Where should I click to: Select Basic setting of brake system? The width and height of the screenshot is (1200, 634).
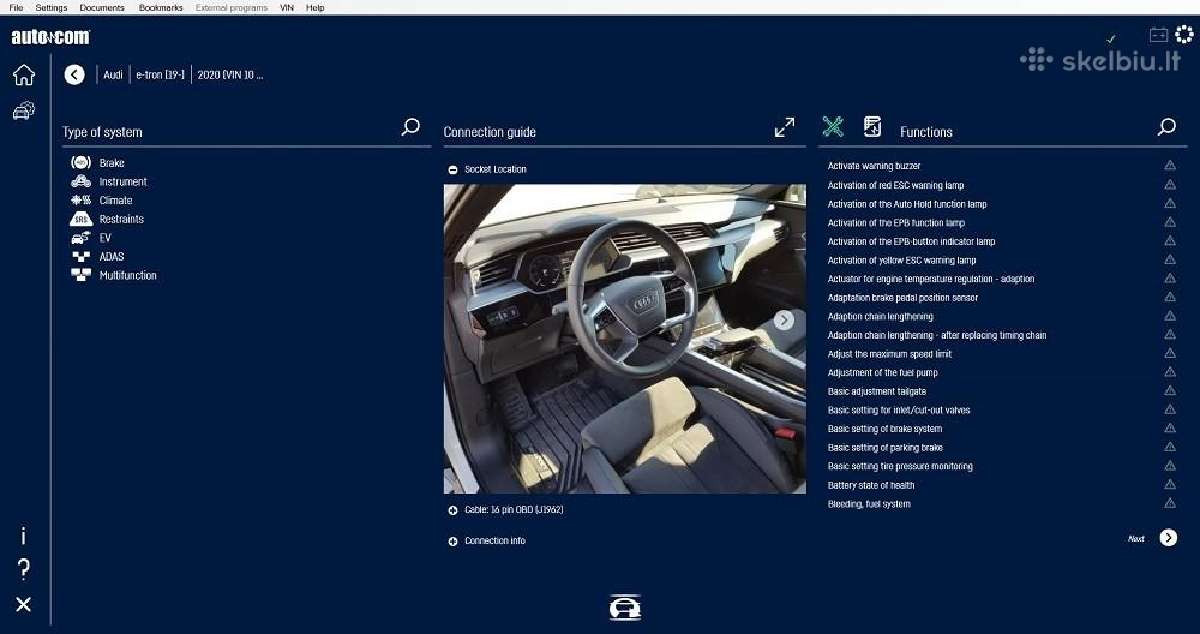point(885,429)
